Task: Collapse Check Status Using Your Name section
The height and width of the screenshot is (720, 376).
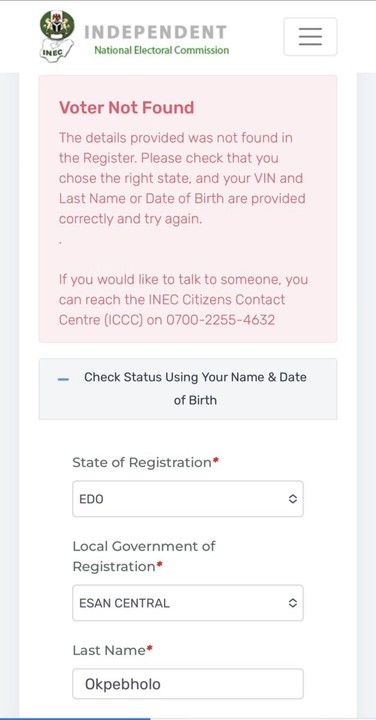Action: coord(188,388)
